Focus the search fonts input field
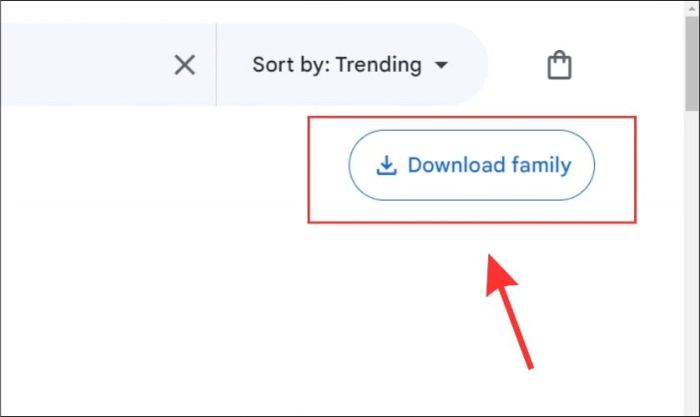Image resolution: width=700 pixels, height=417 pixels. (85, 65)
